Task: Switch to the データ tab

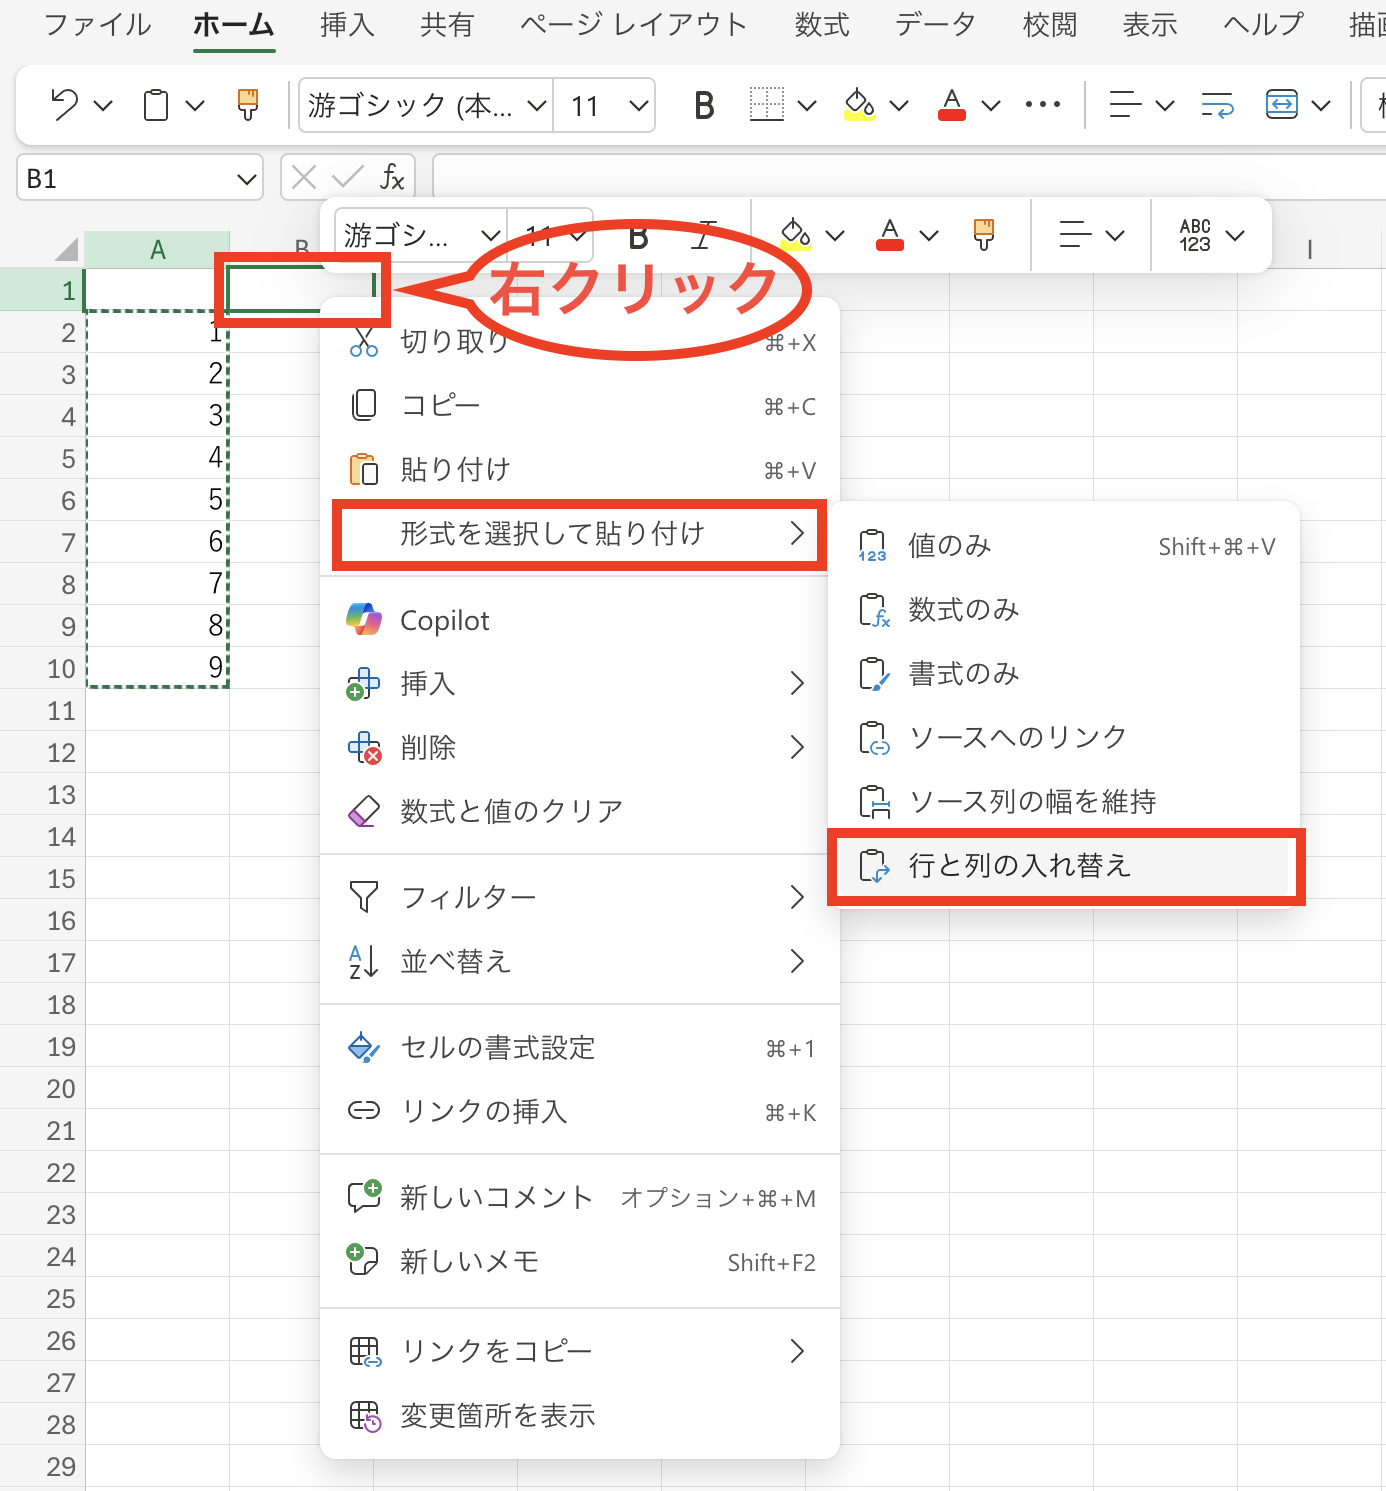Action: click(x=935, y=25)
